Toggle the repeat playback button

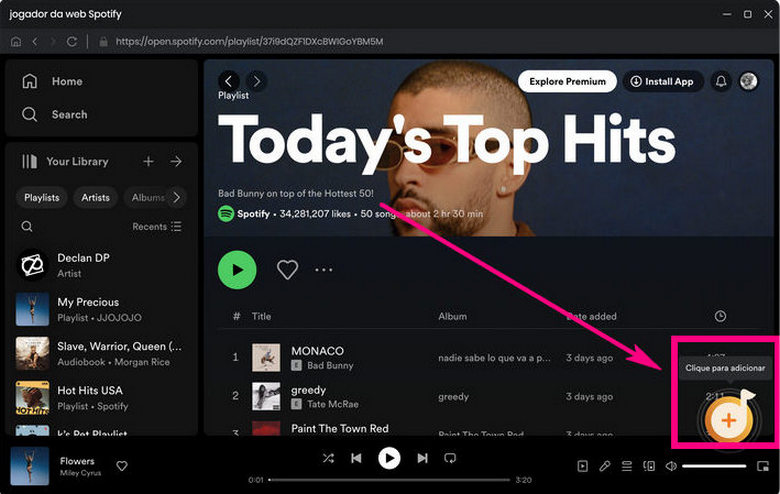(x=450, y=458)
